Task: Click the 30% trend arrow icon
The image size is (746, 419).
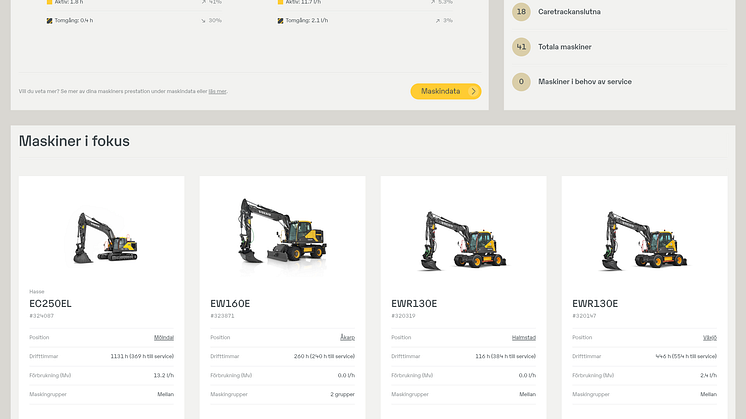Action: click(x=204, y=21)
